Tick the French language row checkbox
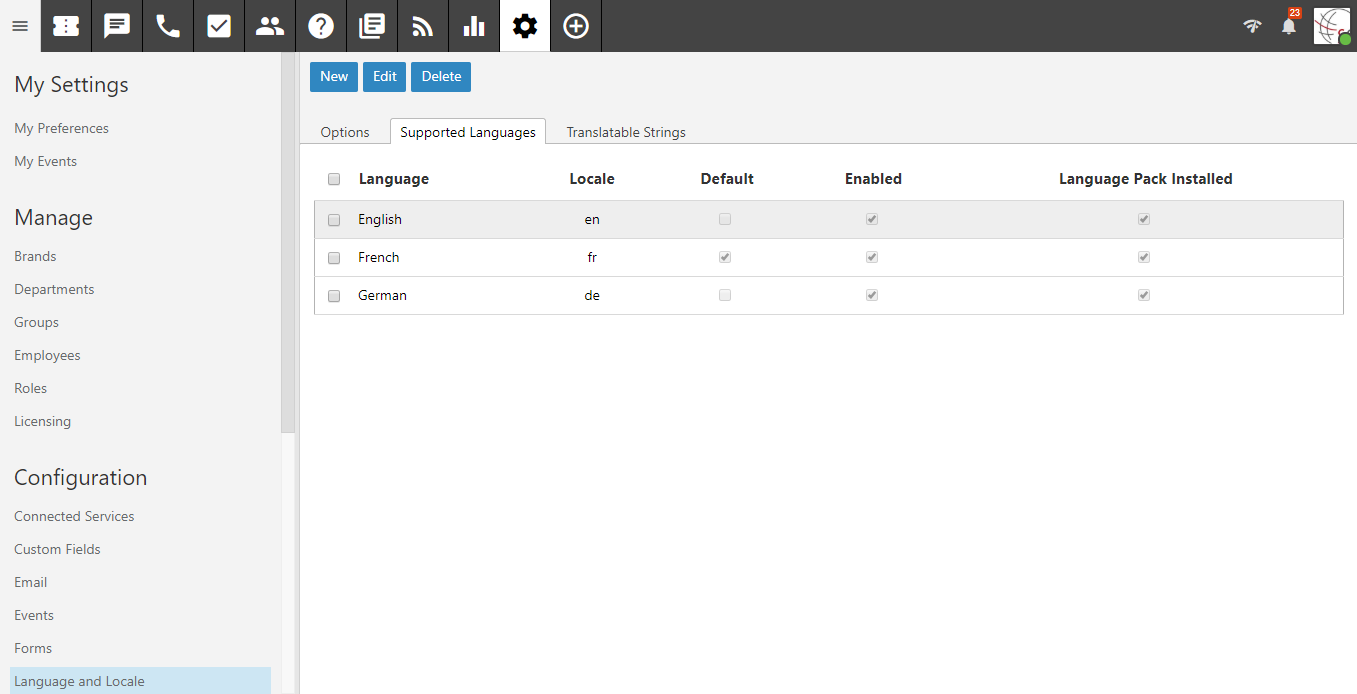This screenshot has height=694, width=1357. 334,258
